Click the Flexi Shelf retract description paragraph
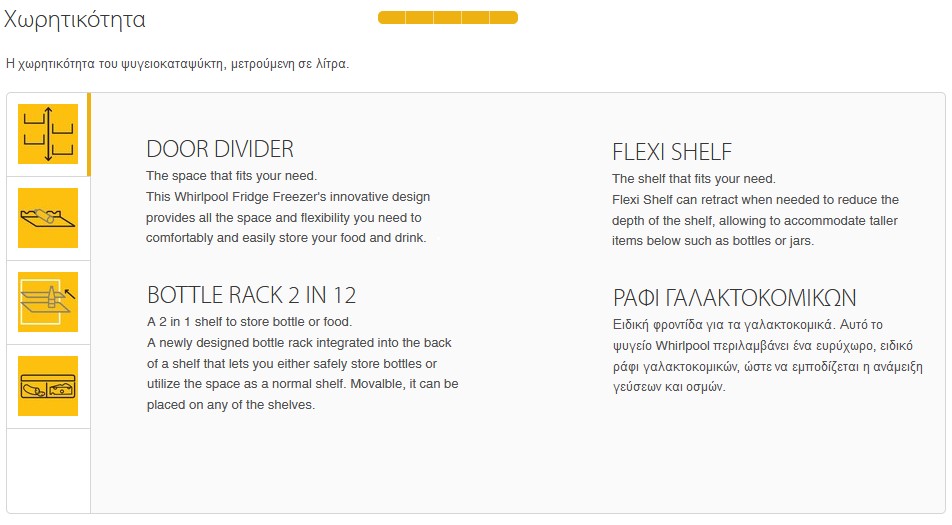 (755, 220)
